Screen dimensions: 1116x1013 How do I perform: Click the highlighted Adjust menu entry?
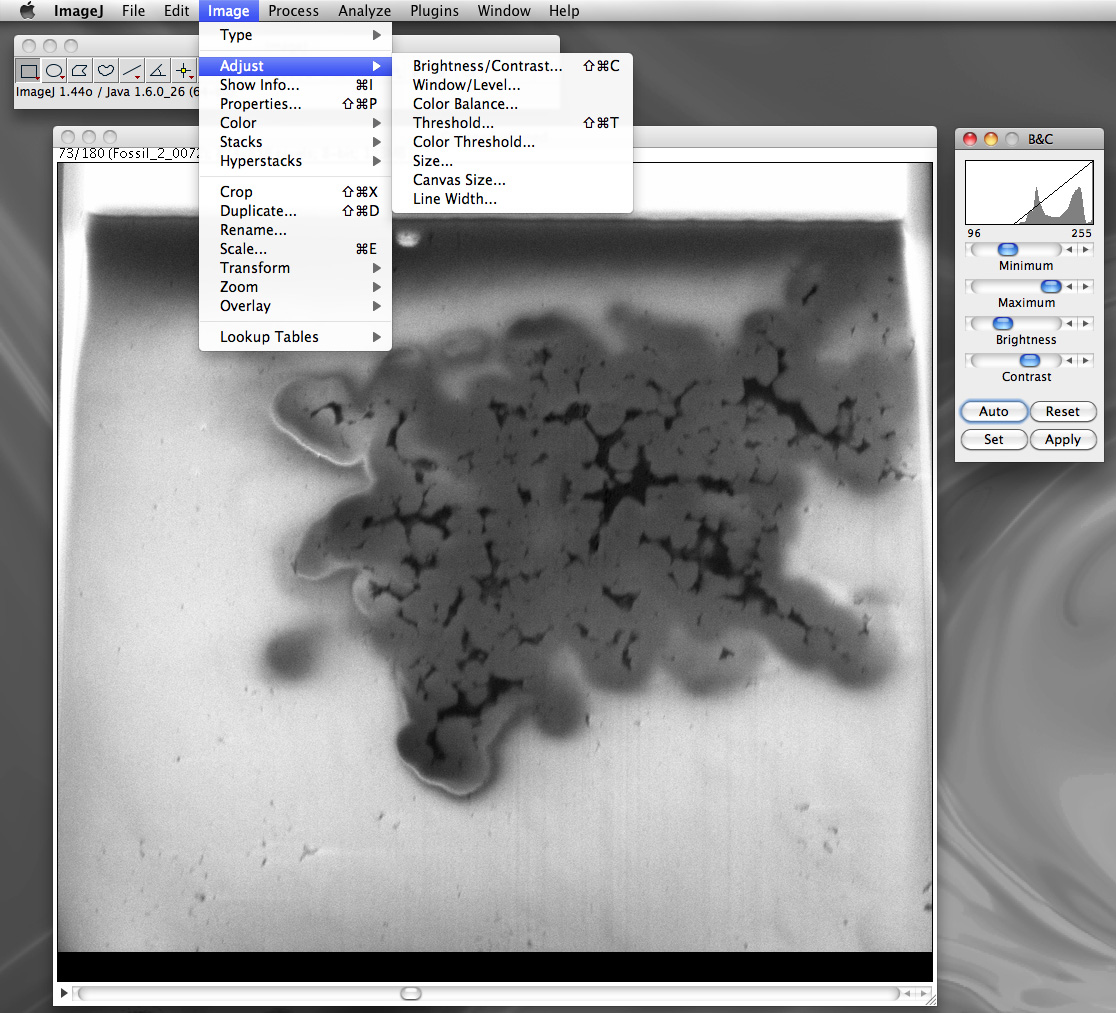(x=295, y=66)
